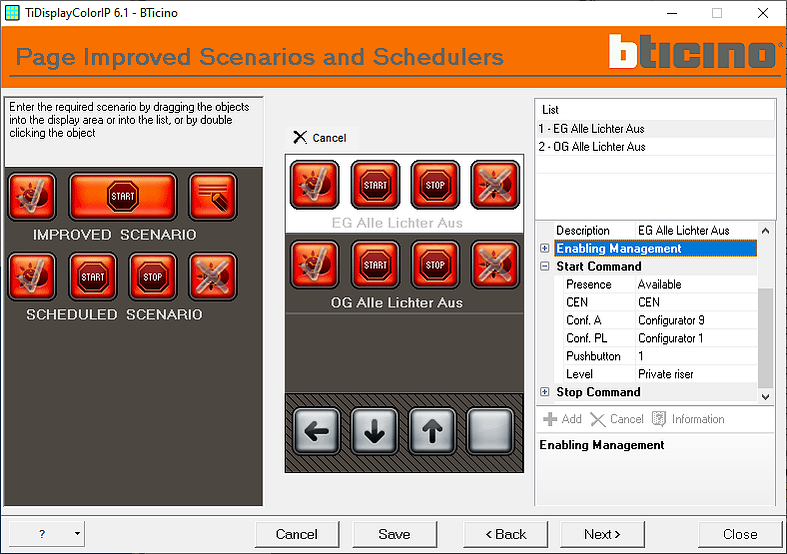Click enable icon of EG Alle Lichter Aus
This screenshot has height=554, width=787.
(315, 185)
